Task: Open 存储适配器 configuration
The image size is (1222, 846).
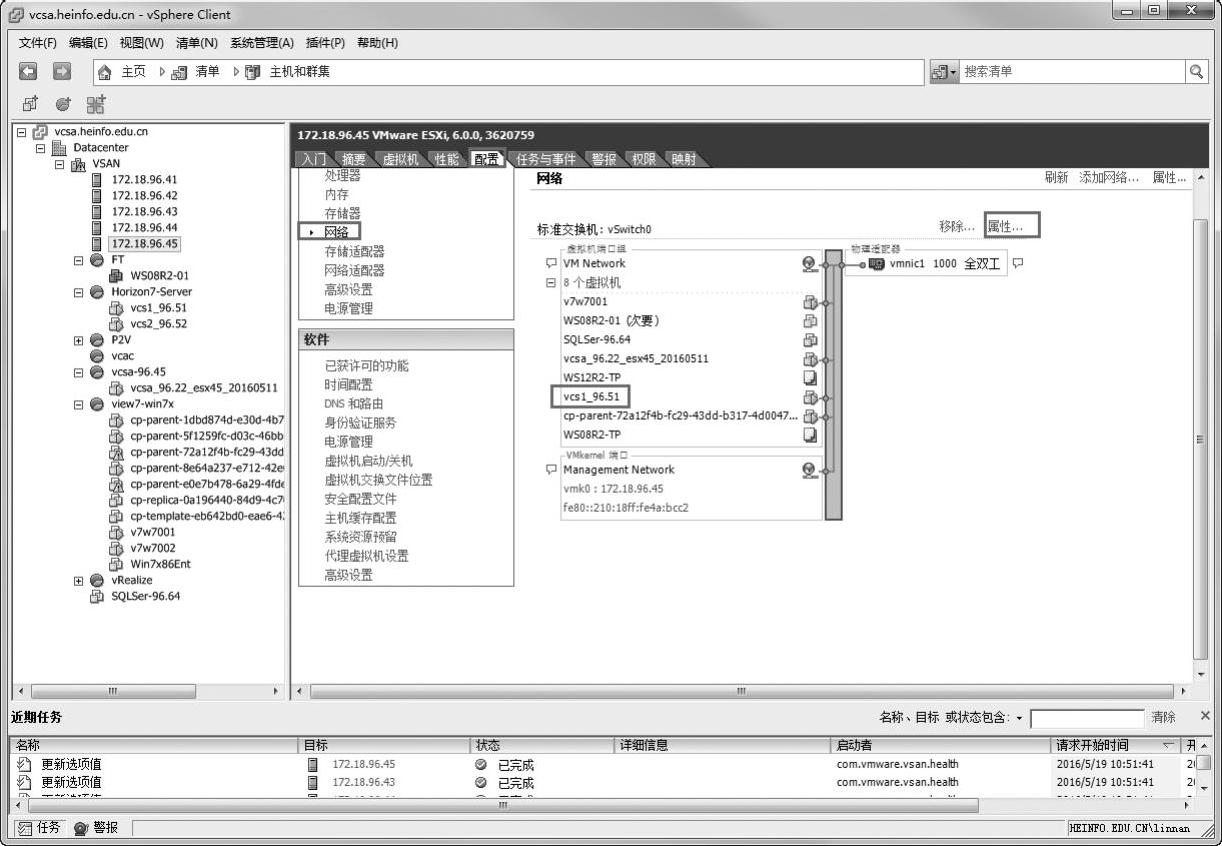Action: (x=354, y=251)
